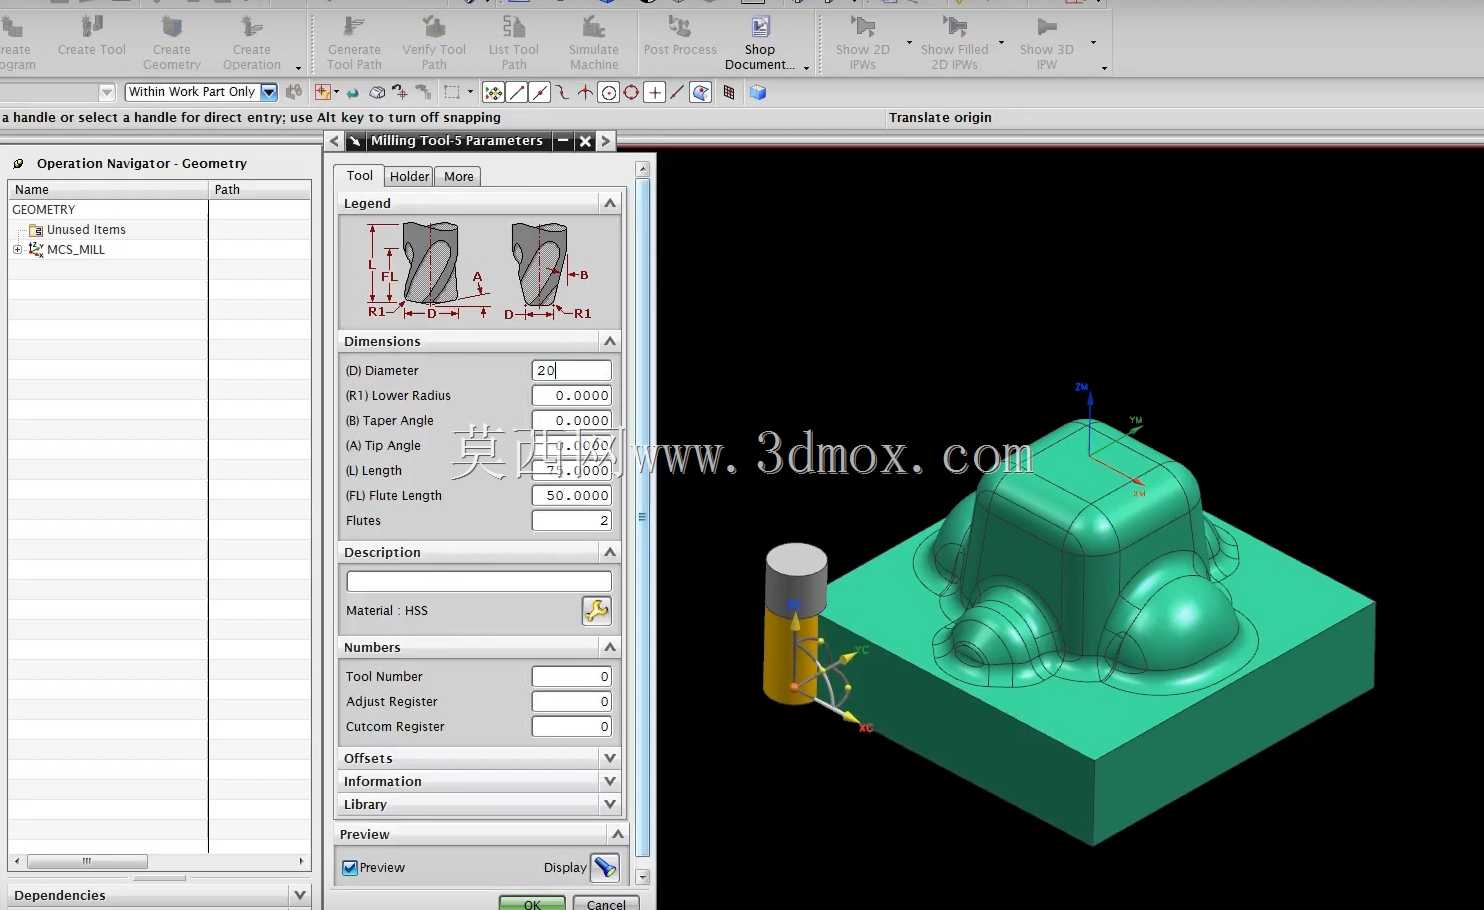Open the Shop Documentation tool
The width and height of the screenshot is (1484, 910).
(760, 44)
